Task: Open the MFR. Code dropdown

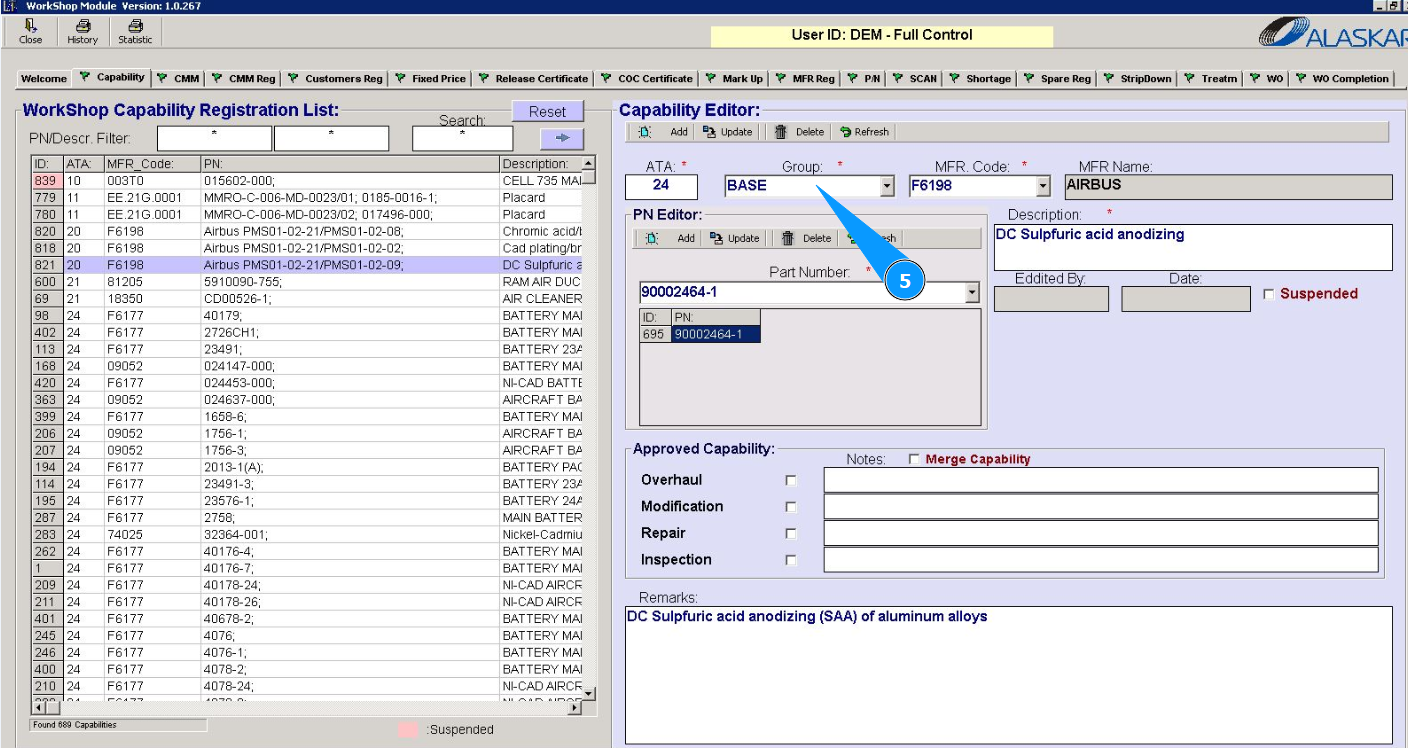Action: click(1043, 186)
